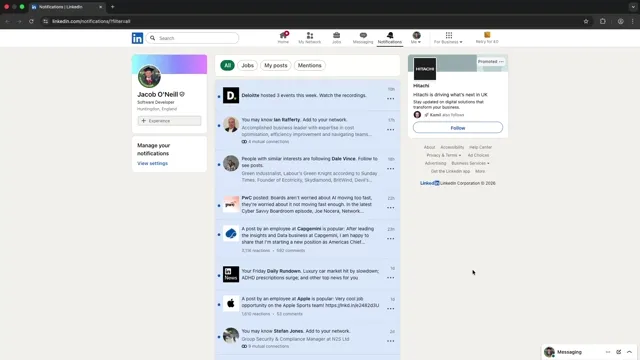View 4 mutual connections of Ian Rafferty
This screenshot has height=360, width=640.
(265, 142)
